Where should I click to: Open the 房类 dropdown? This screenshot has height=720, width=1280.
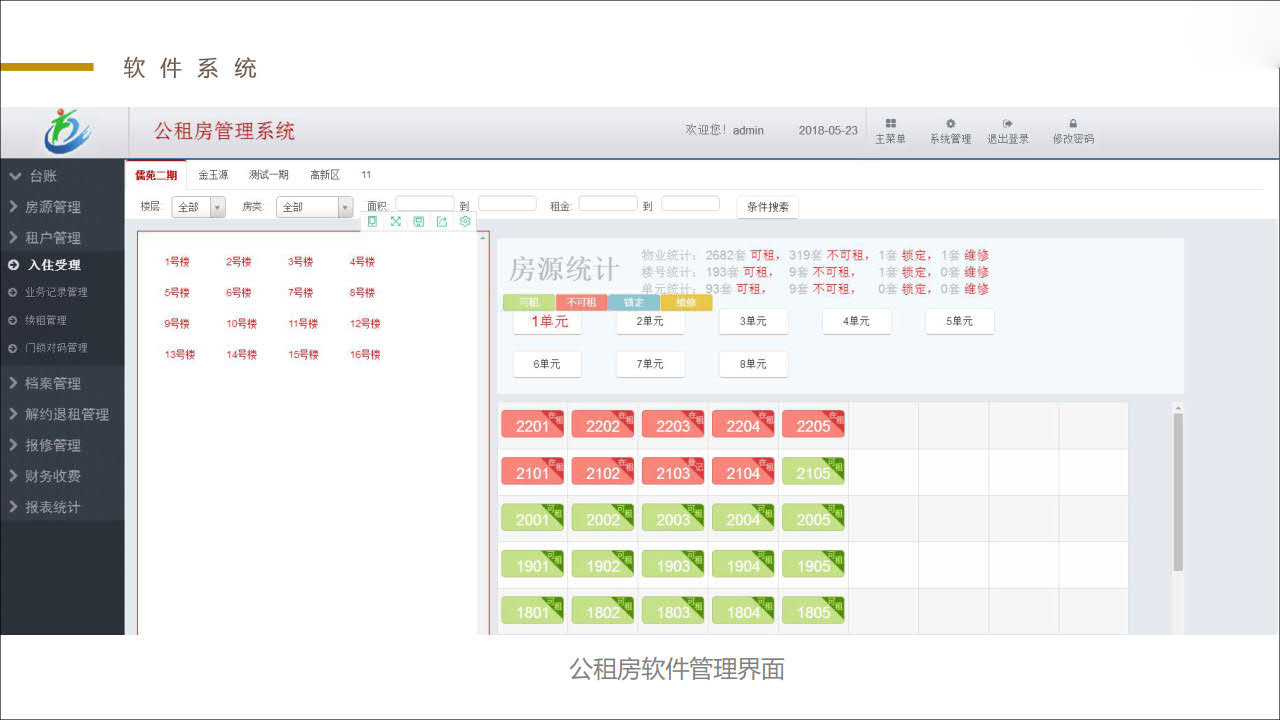click(x=314, y=207)
